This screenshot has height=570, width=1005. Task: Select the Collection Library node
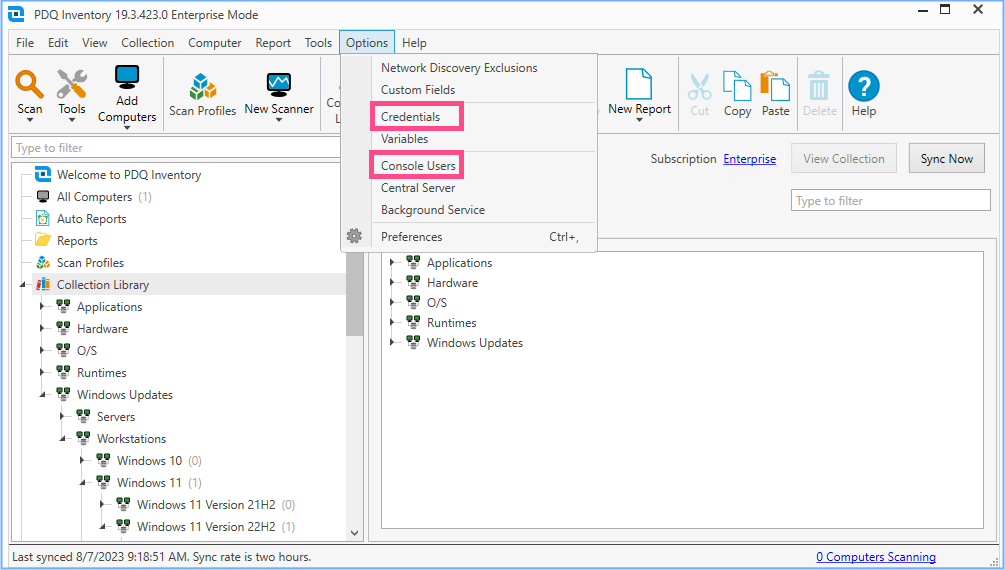(103, 285)
